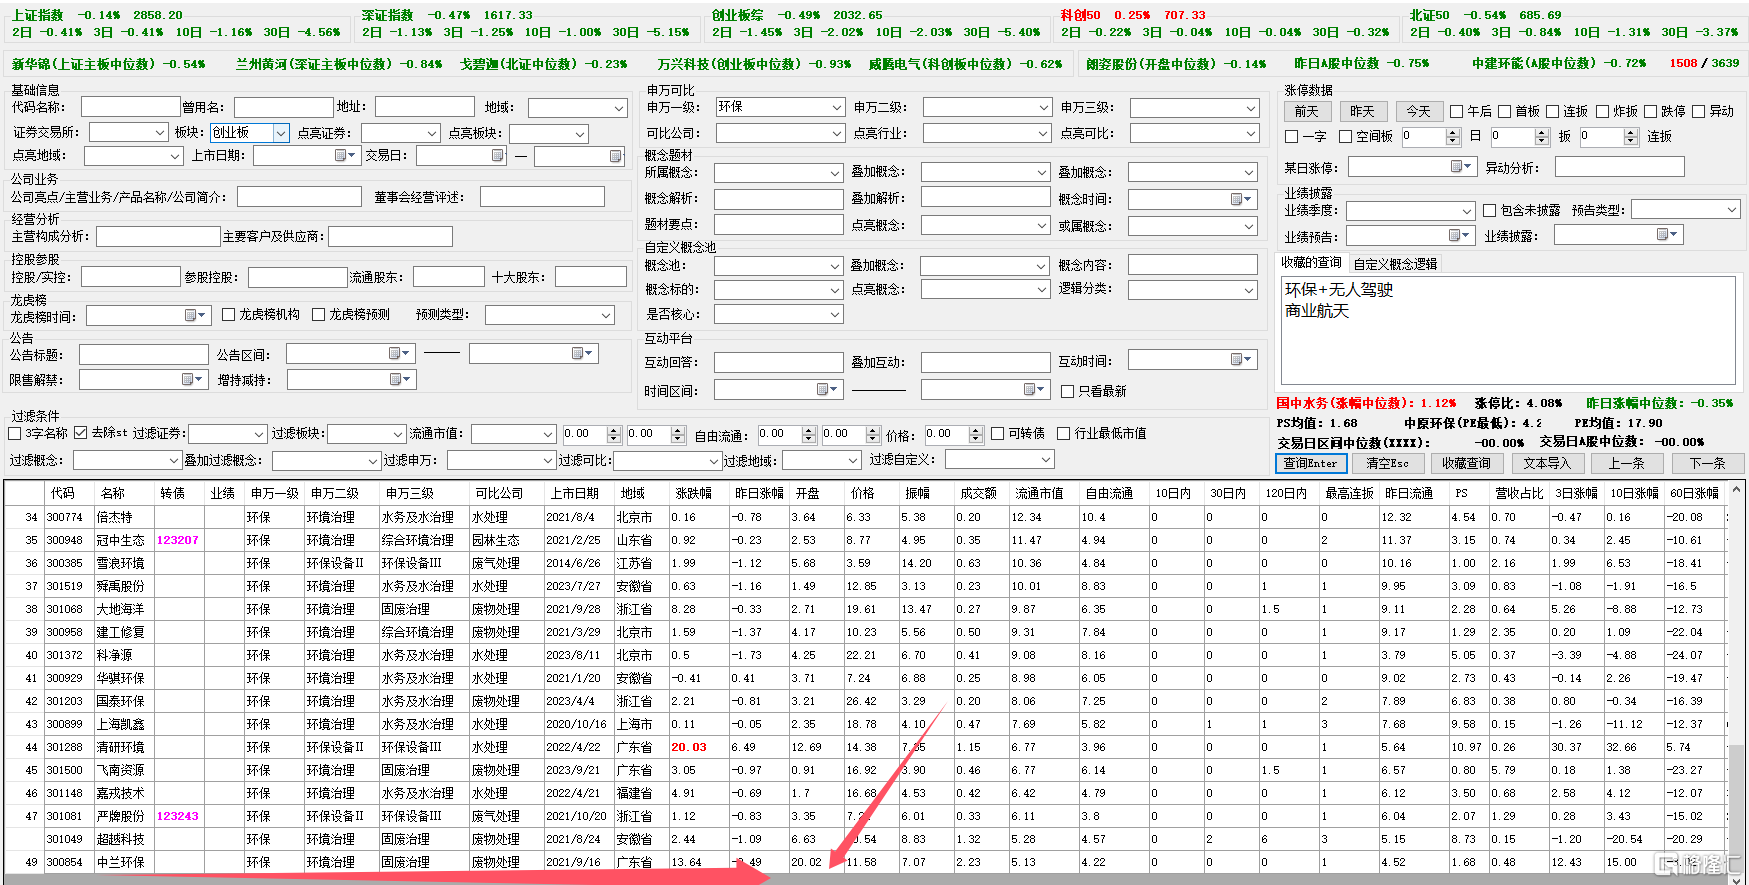The width and height of the screenshot is (1749, 885).
Task: Expand the 过滤概念 dropdown
Action: [x=173, y=460]
